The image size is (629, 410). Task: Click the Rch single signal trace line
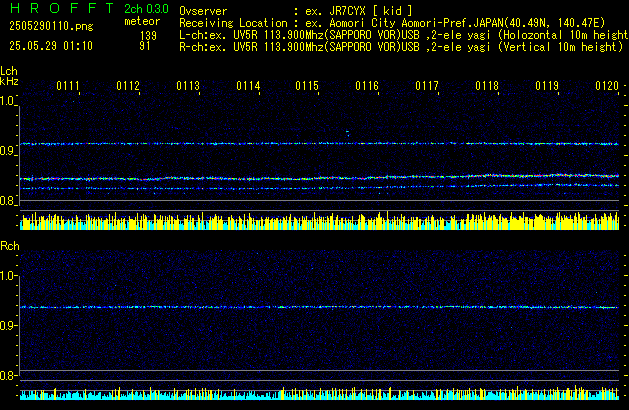[319, 307]
